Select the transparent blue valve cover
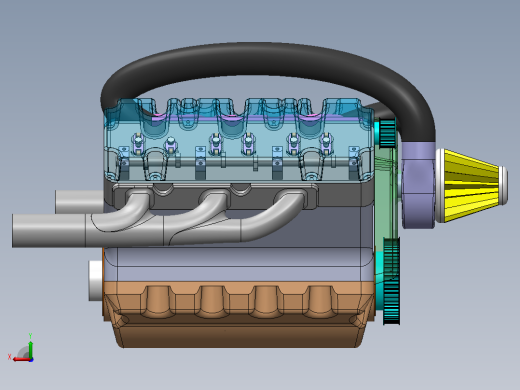The height and width of the screenshot is (390, 520). 239,140
